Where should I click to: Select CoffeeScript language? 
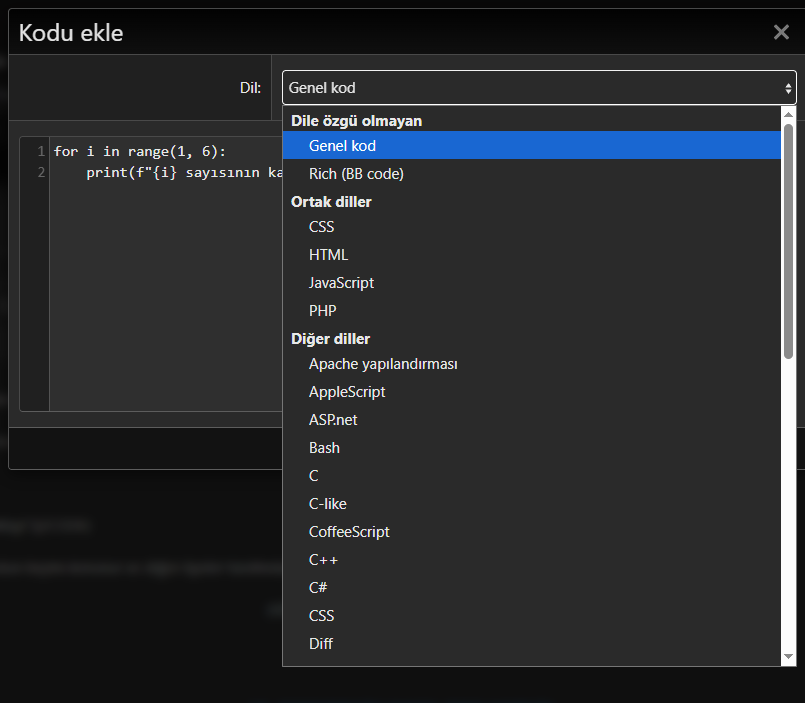[x=531, y=531]
